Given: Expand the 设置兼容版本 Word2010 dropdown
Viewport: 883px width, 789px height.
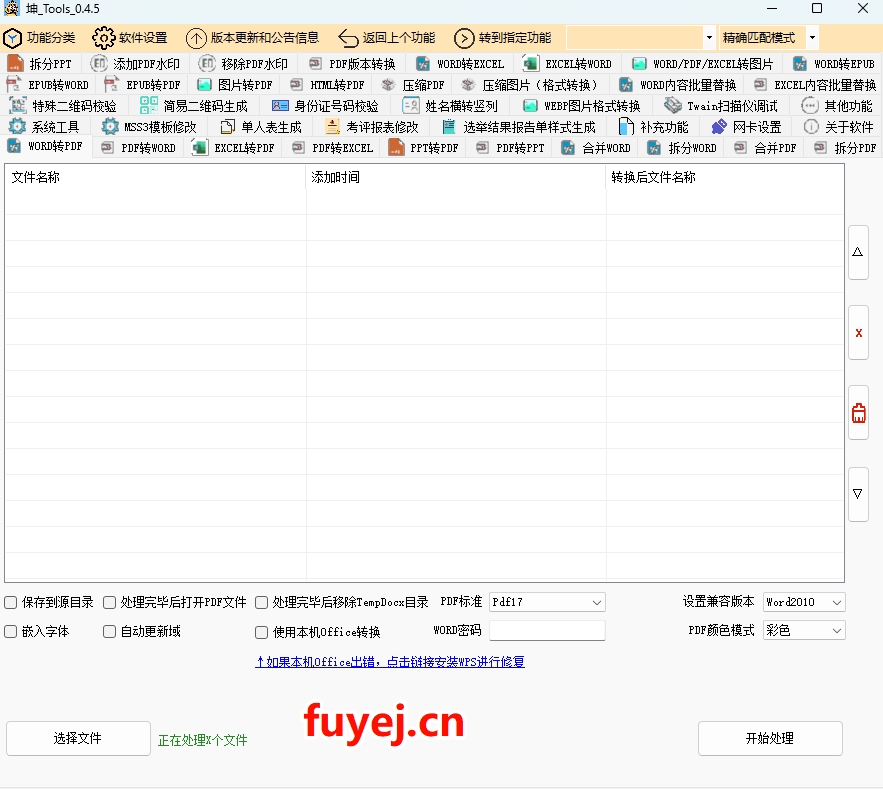Looking at the screenshot, I should coord(837,603).
